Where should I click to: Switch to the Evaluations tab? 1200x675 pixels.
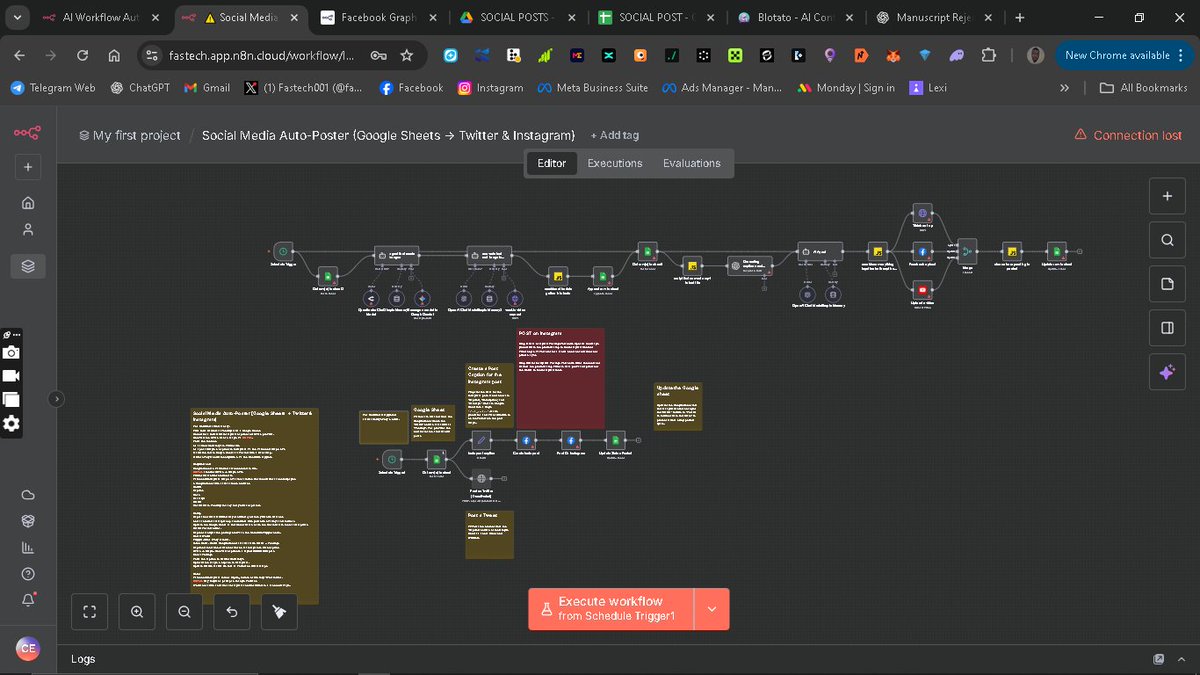[x=692, y=163]
